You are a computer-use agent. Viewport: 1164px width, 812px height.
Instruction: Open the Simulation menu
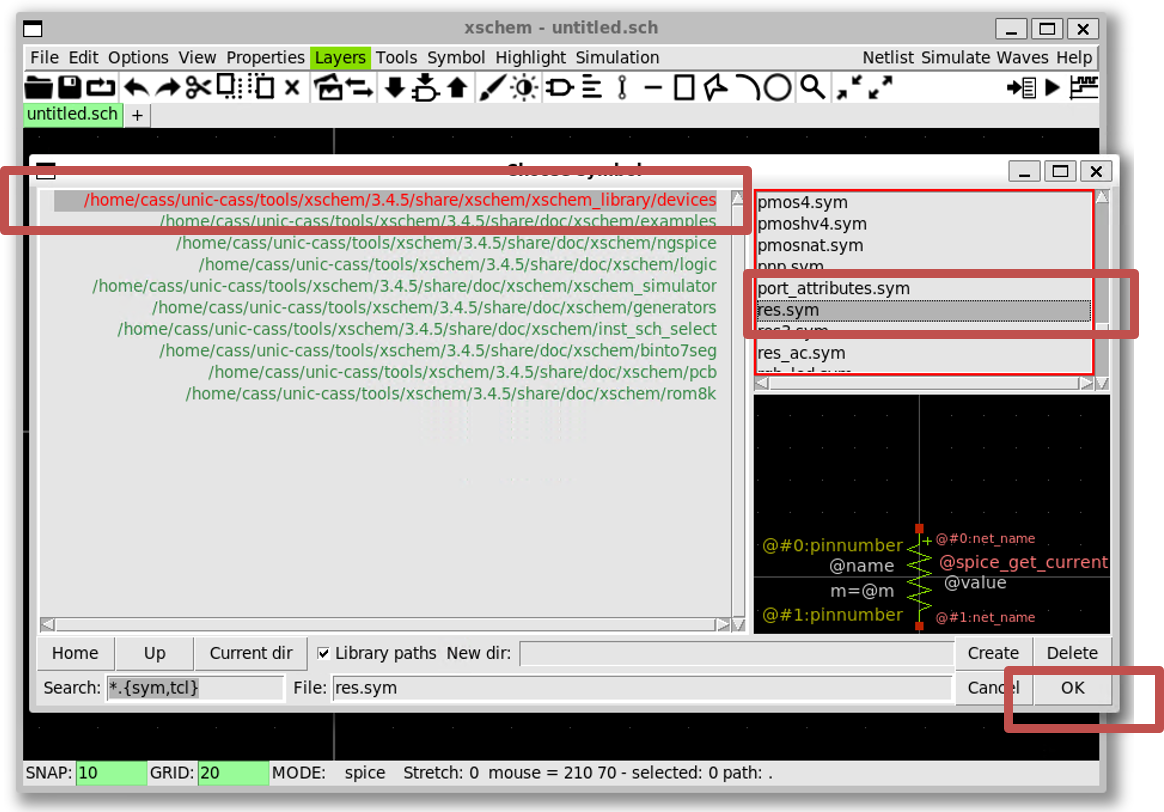click(617, 57)
